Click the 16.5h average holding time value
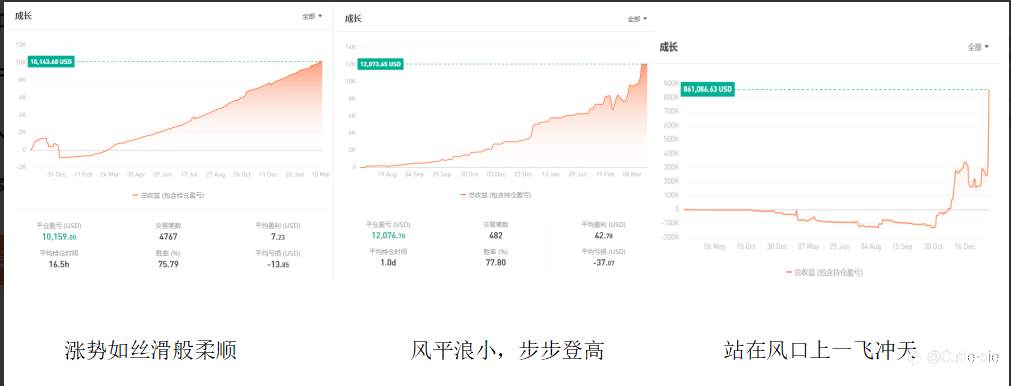 [59, 264]
